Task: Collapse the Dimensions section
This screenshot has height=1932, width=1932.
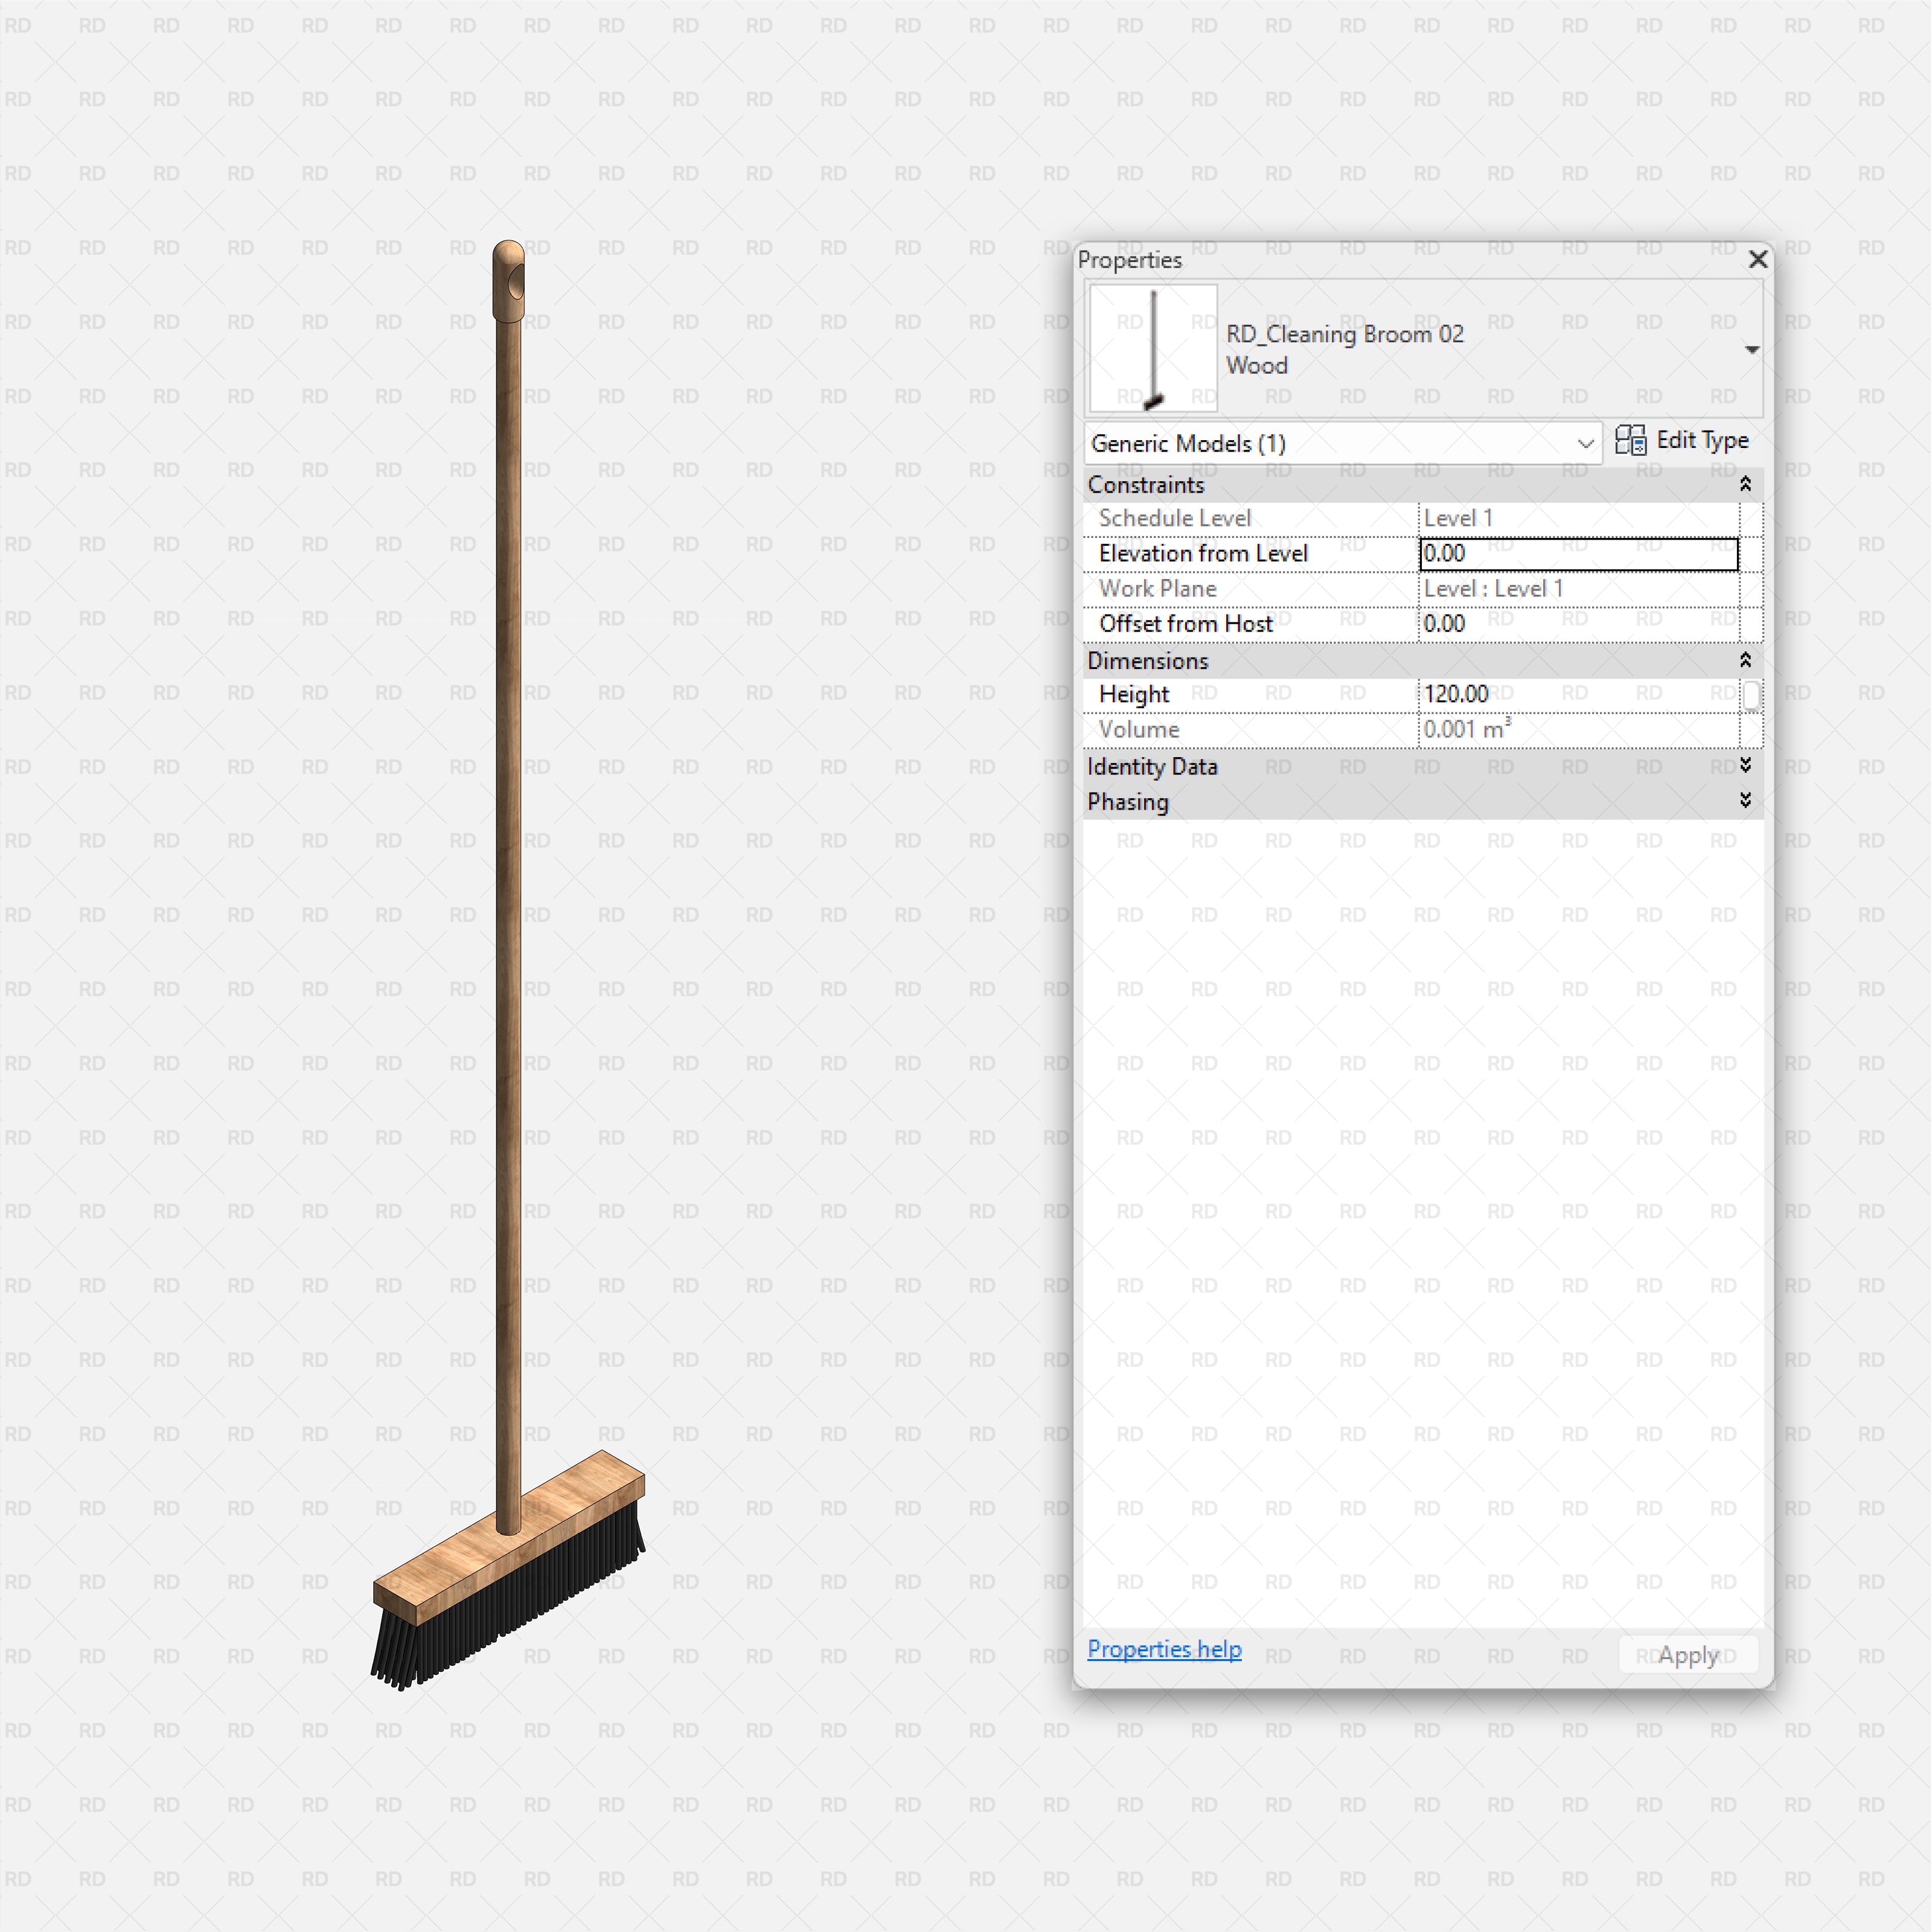Action: 1745,660
